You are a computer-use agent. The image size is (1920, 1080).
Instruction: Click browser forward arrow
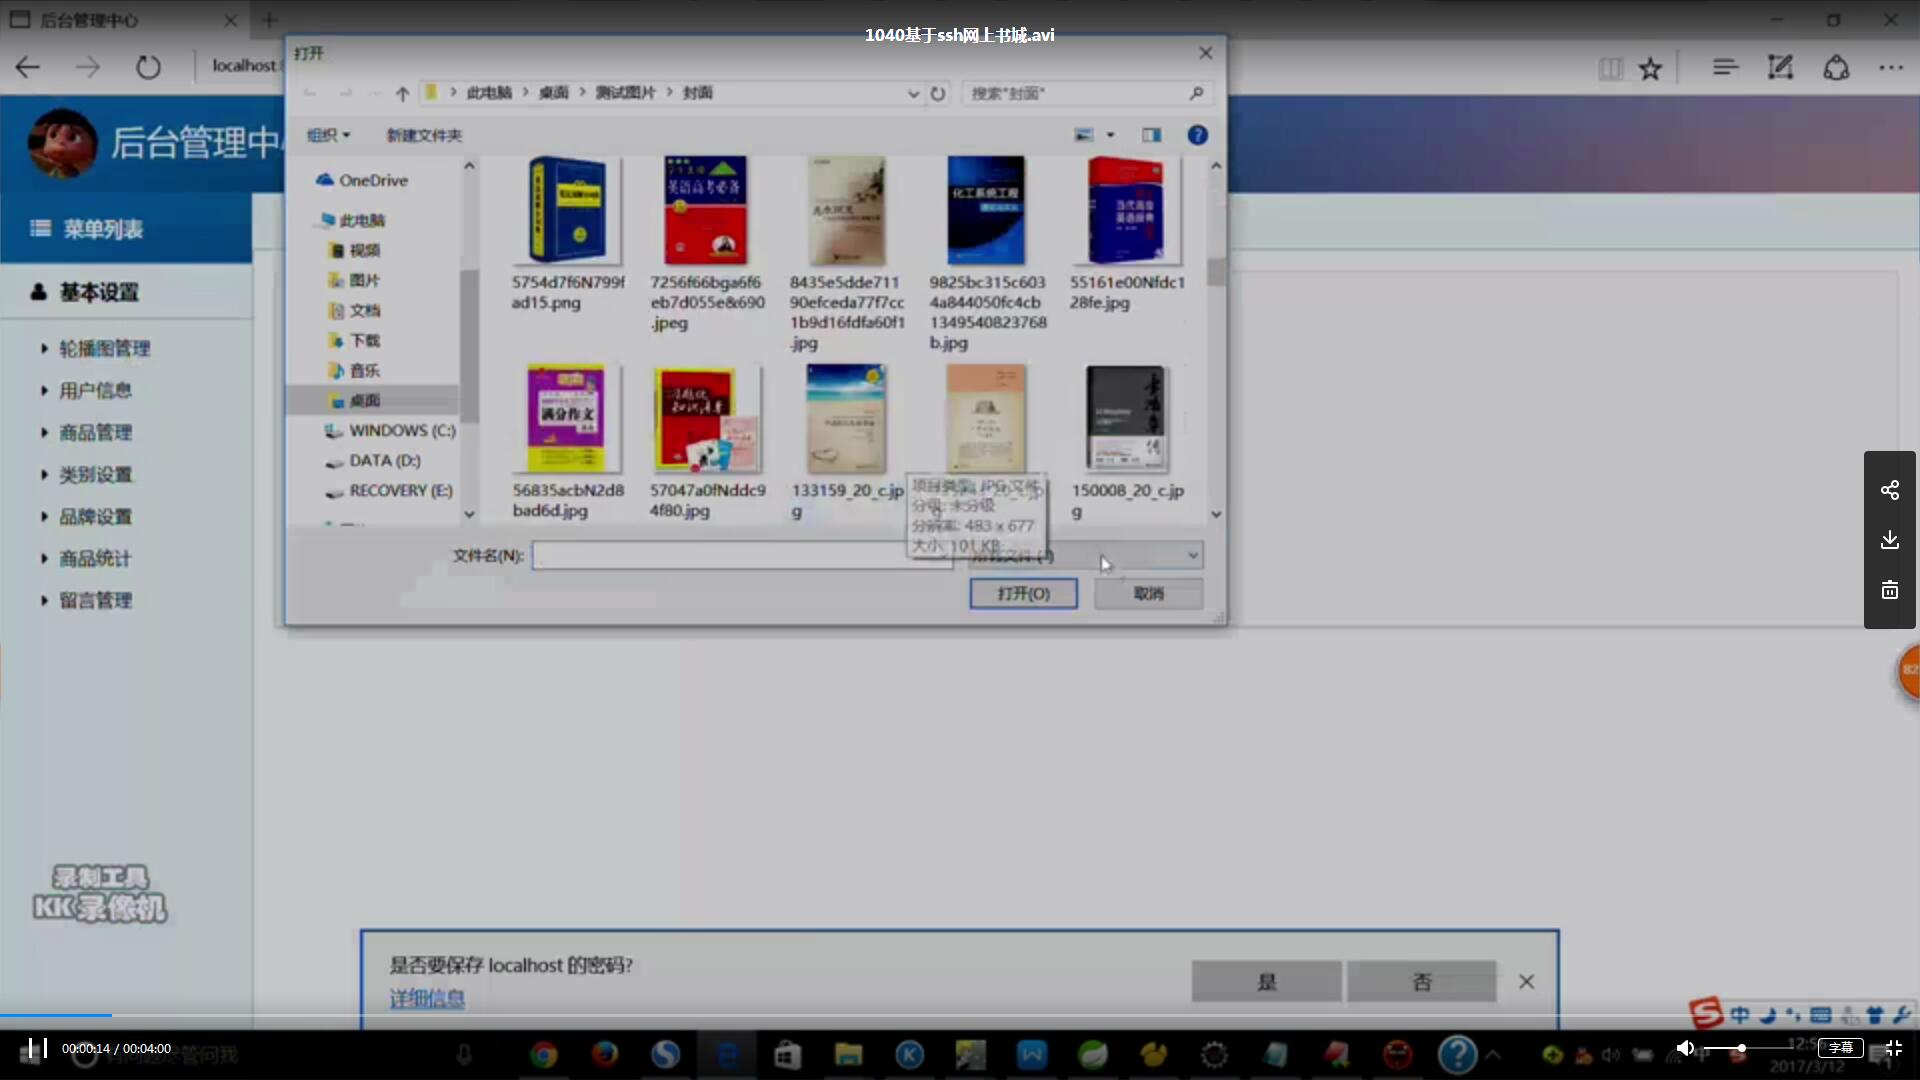click(x=88, y=67)
